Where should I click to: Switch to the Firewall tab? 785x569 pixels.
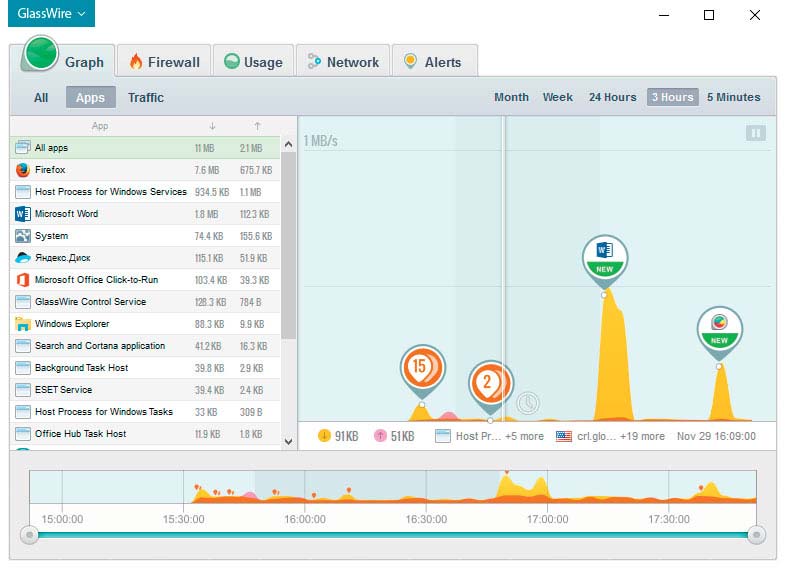tap(164, 62)
